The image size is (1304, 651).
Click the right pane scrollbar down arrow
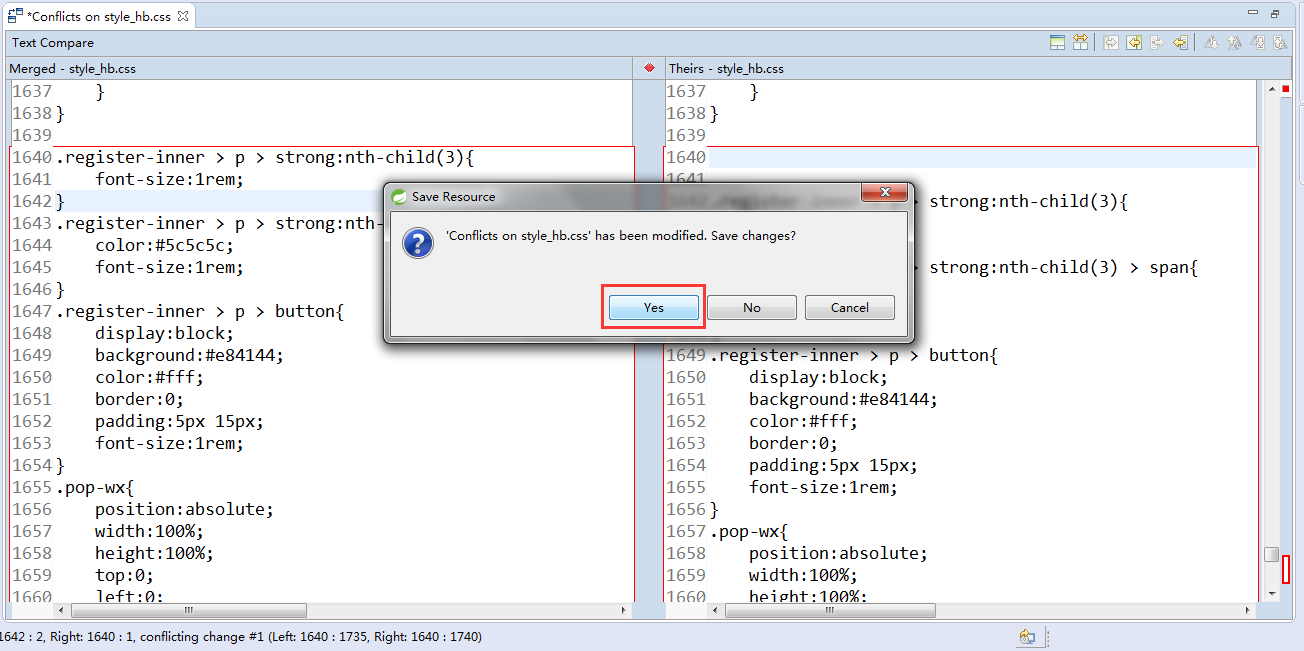tap(1270, 594)
